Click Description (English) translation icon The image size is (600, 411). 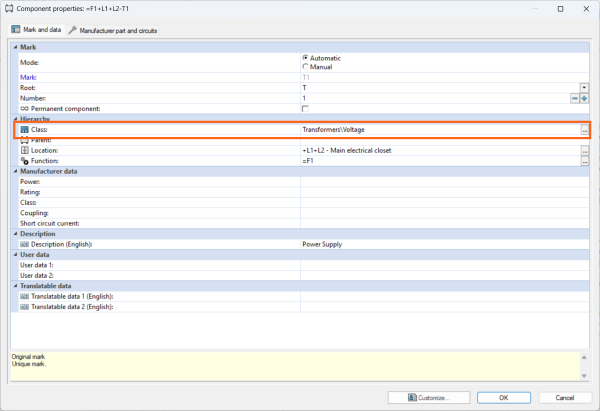coord(24,244)
